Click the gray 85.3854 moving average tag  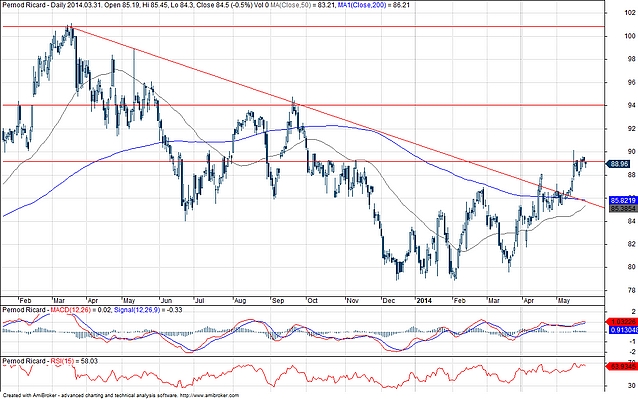click(623, 208)
